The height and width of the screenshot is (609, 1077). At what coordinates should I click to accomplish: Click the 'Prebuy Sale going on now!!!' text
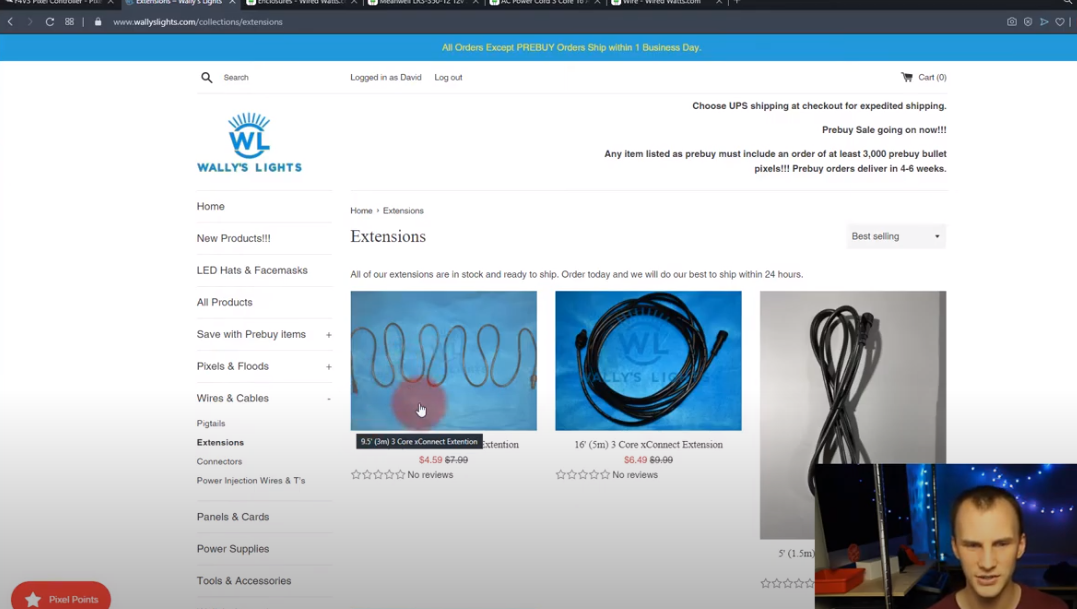(x=884, y=130)
